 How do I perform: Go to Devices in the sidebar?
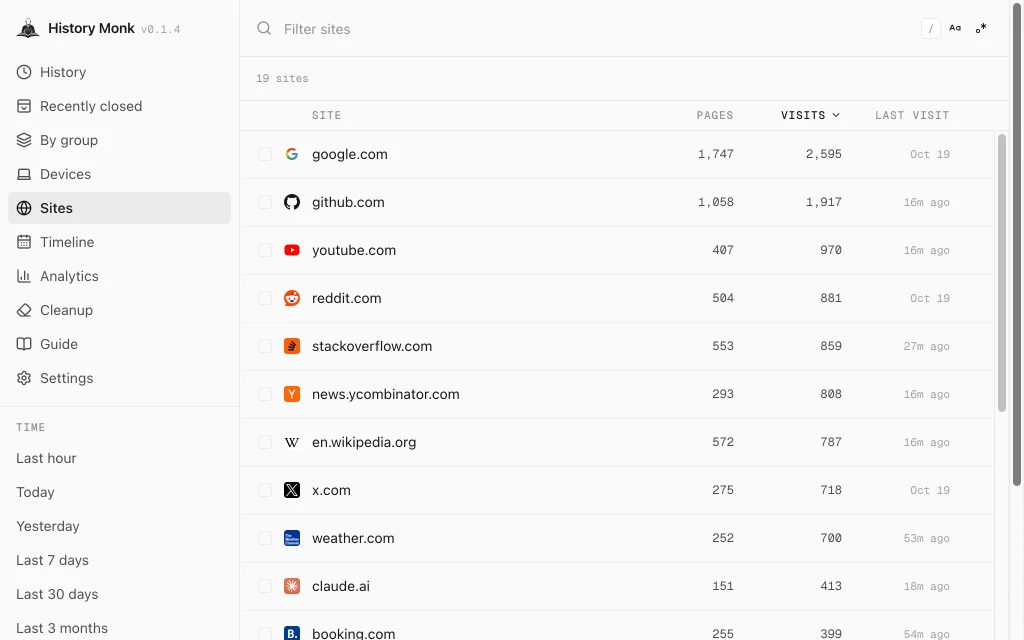coord(120,174)
